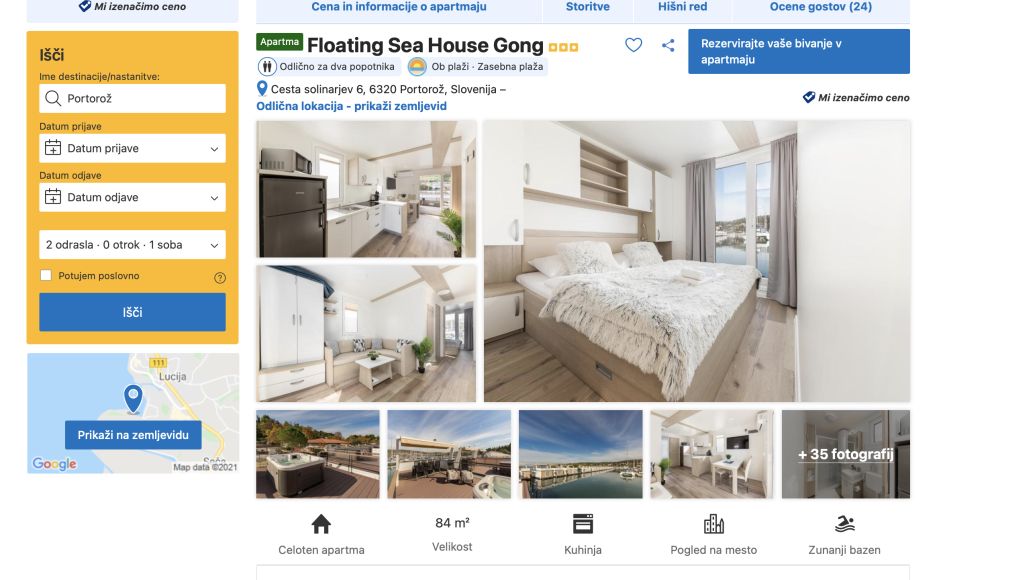Expand the guests and rooms selector
The height and width of the screenshot is (580, 1024).
[x=133, y=245]
